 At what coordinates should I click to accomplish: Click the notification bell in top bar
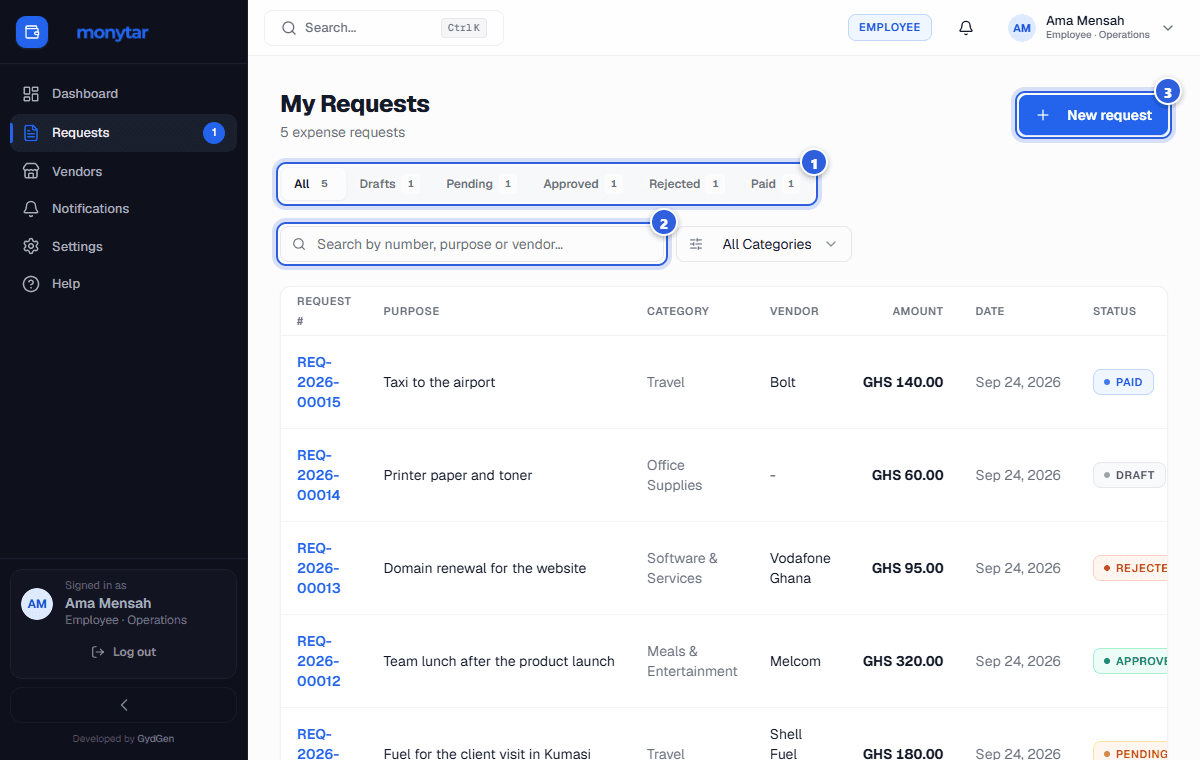(966, 28)
